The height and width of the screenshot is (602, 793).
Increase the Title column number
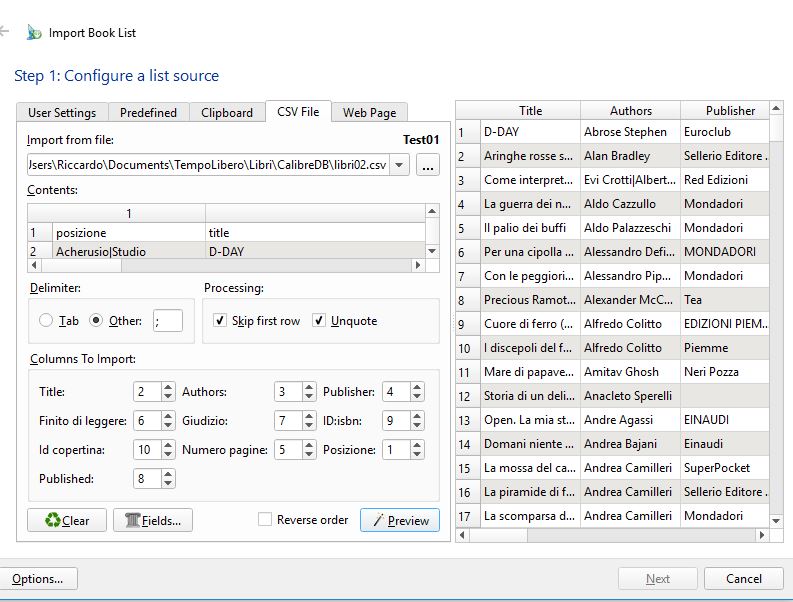tap(168, 387)
